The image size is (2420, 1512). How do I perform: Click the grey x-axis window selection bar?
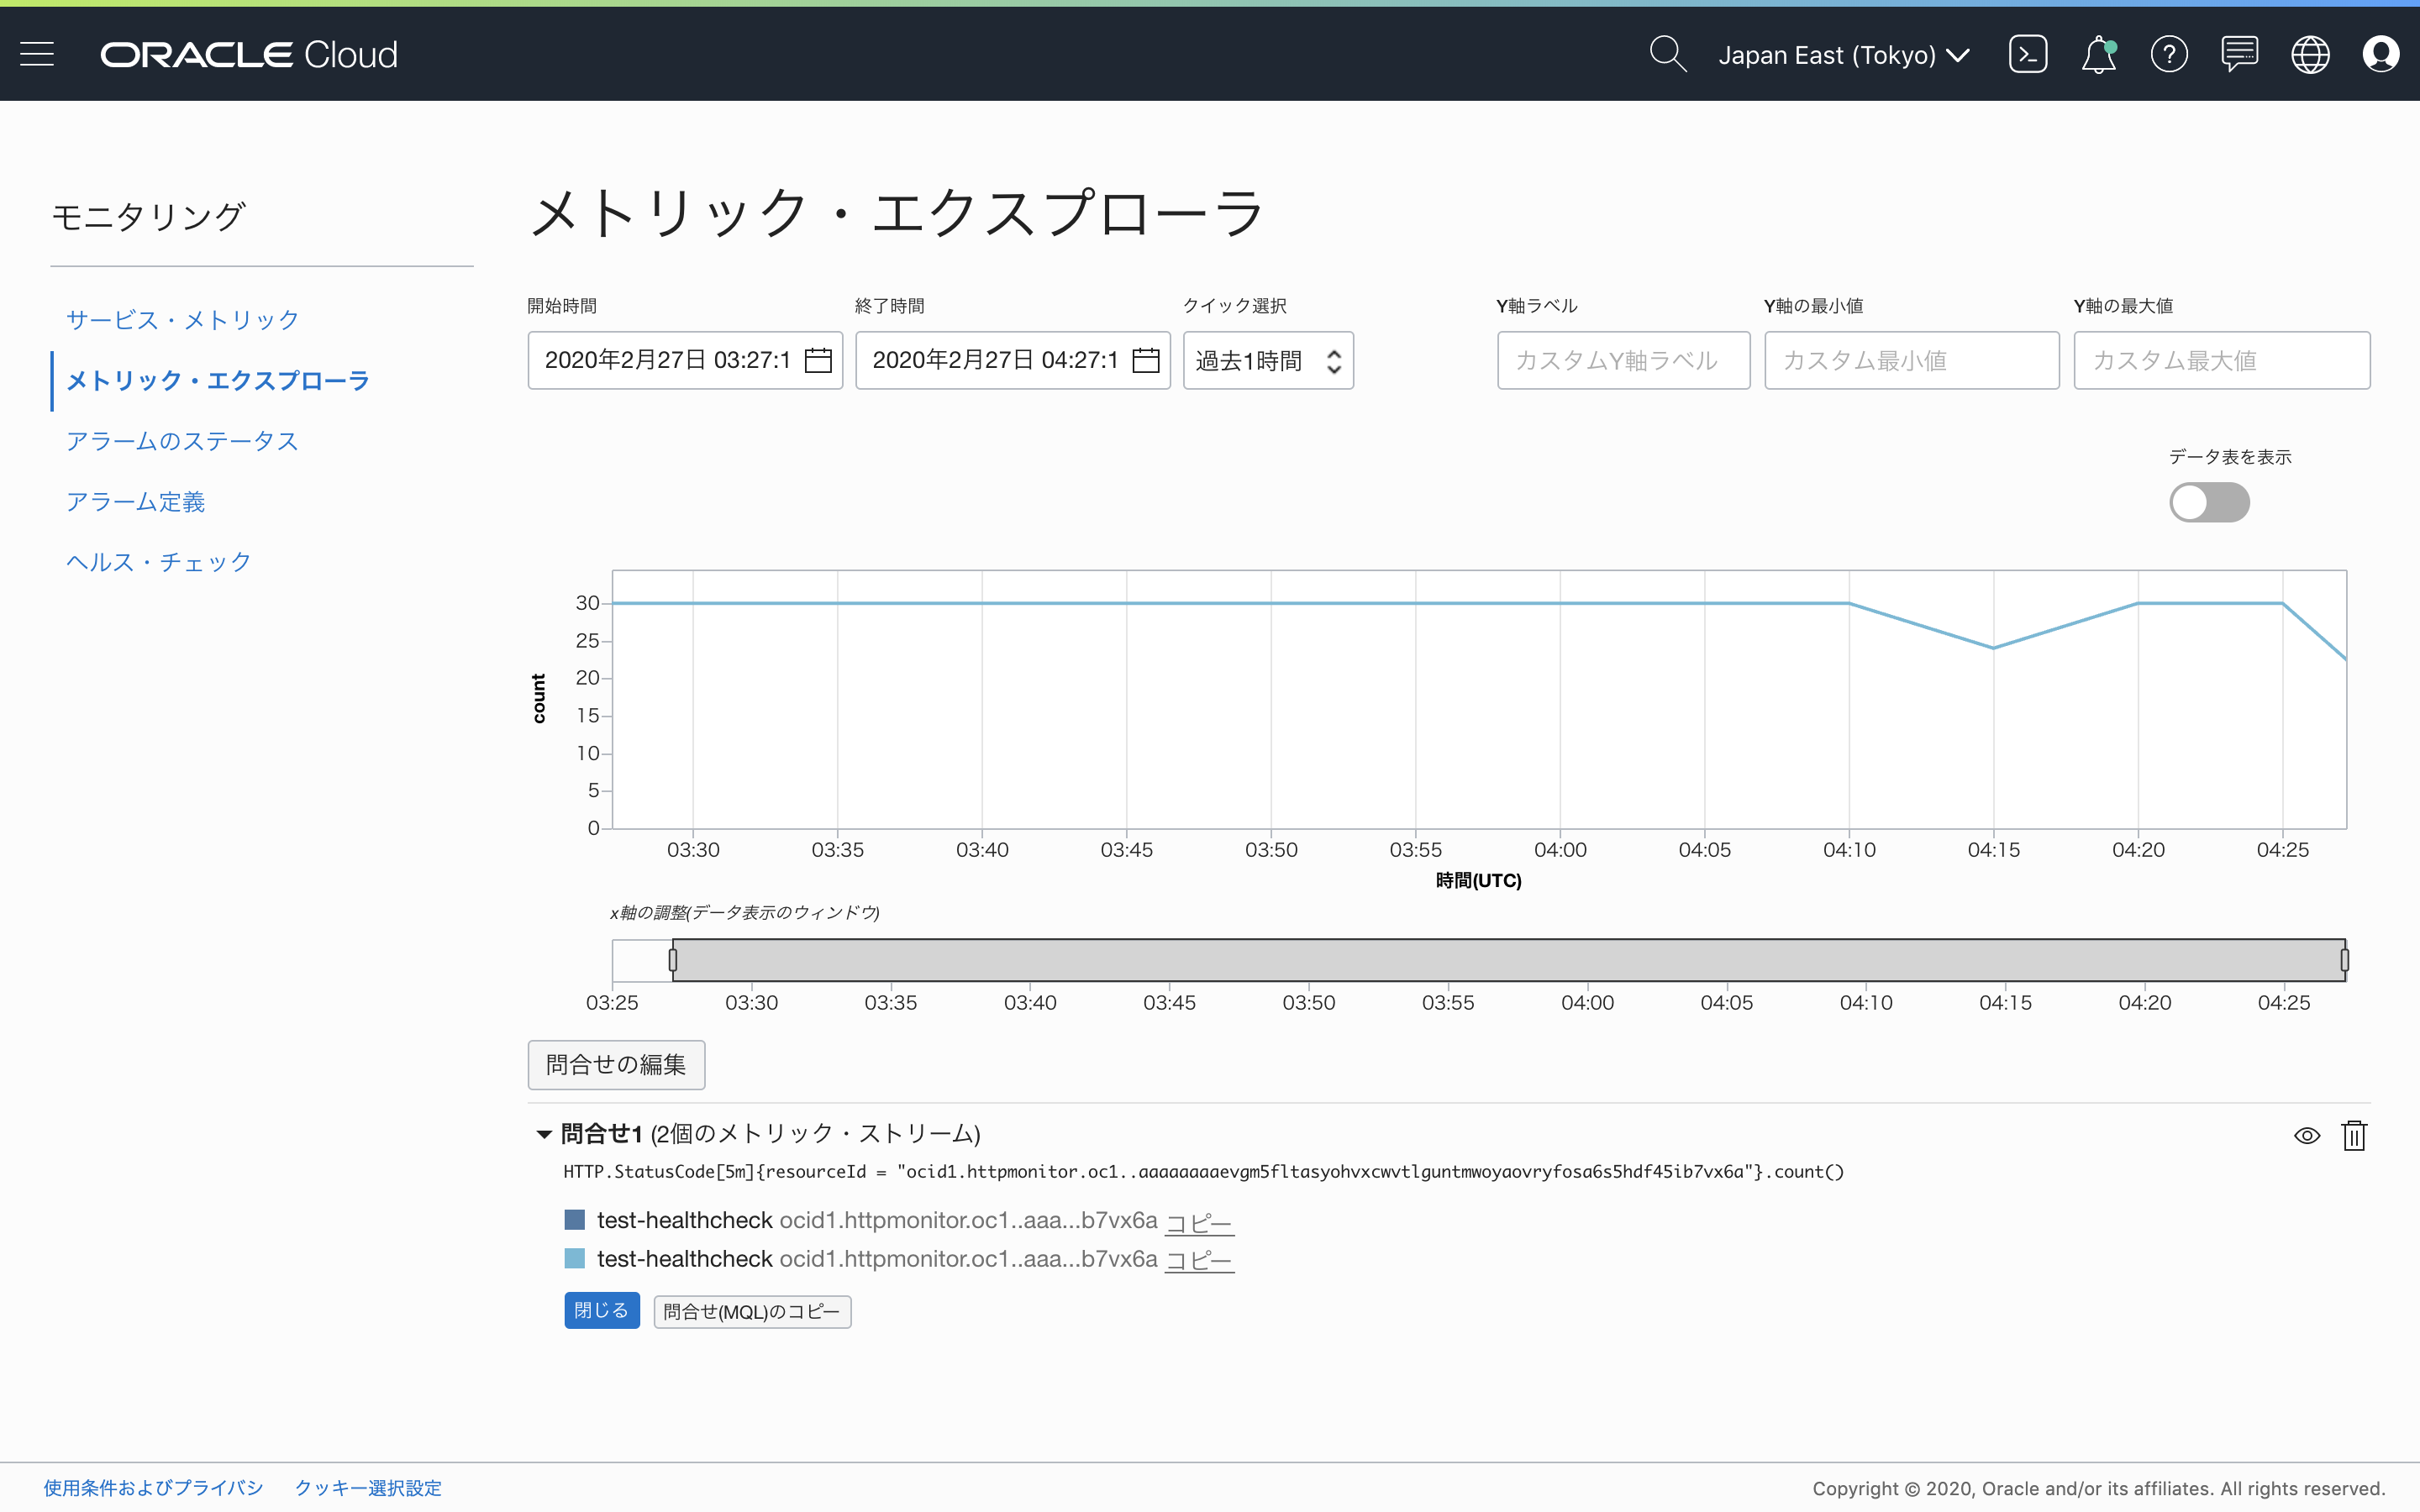[x=1509, y=960]
